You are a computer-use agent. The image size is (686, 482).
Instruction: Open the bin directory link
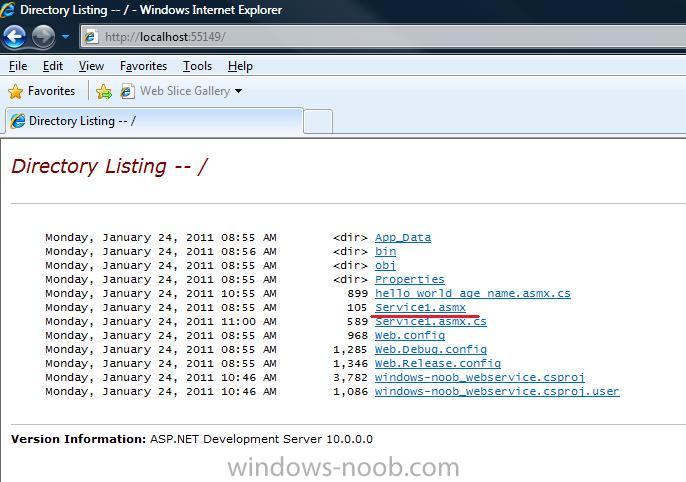coord(385,251)
